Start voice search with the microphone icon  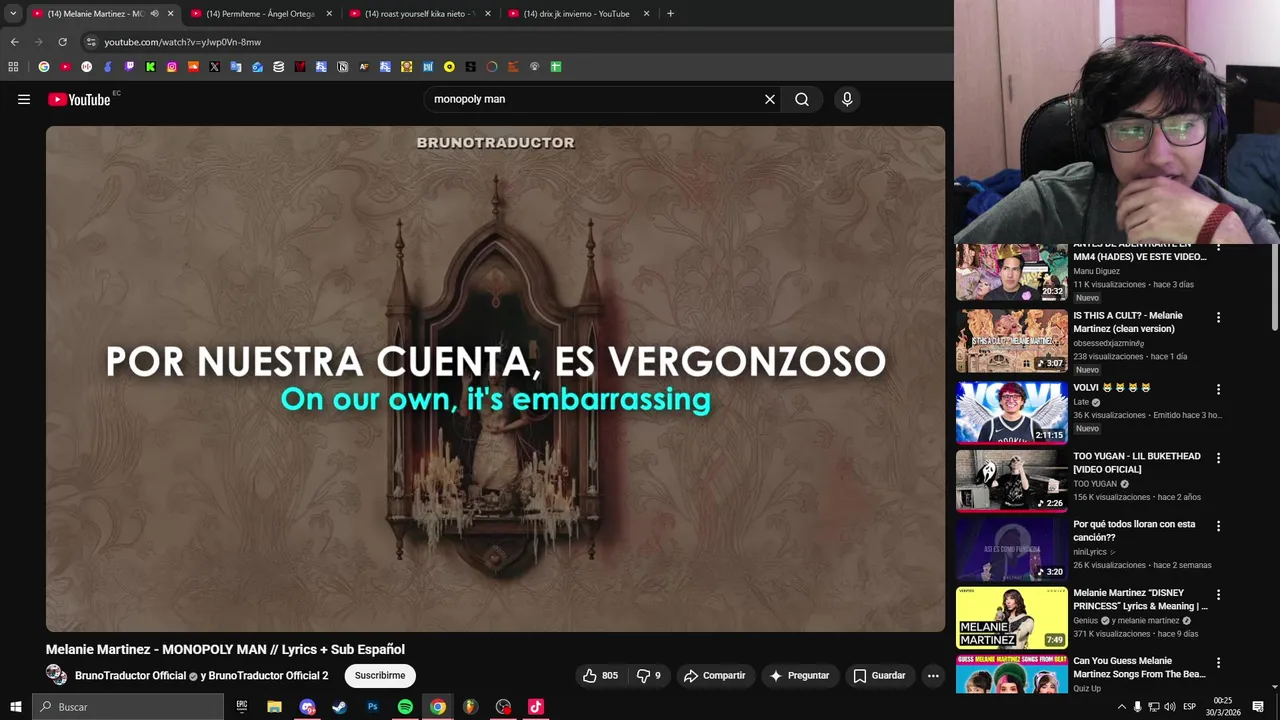coord(847,99)
